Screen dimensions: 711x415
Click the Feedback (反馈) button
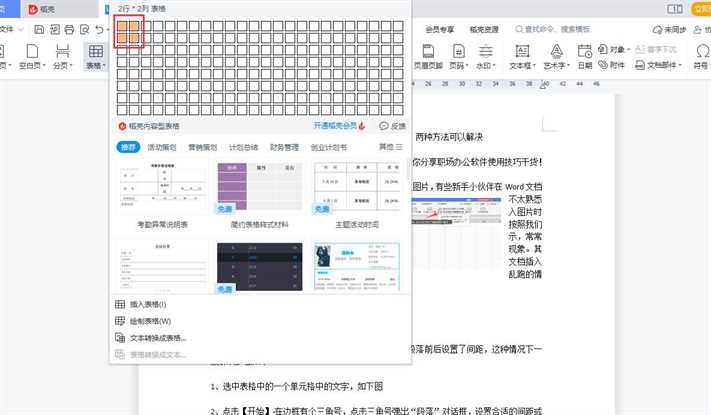[x=392, y=126]
